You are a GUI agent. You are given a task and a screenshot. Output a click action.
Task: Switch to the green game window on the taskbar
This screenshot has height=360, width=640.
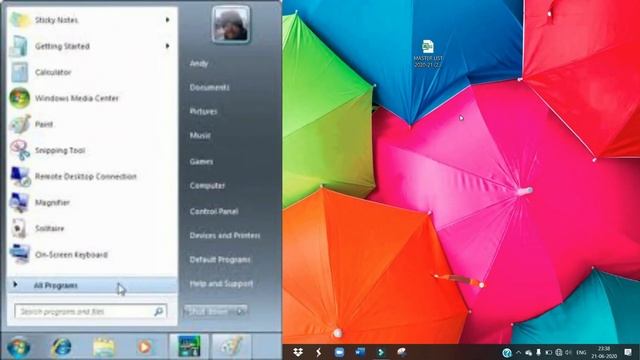(x=189, y=346)
